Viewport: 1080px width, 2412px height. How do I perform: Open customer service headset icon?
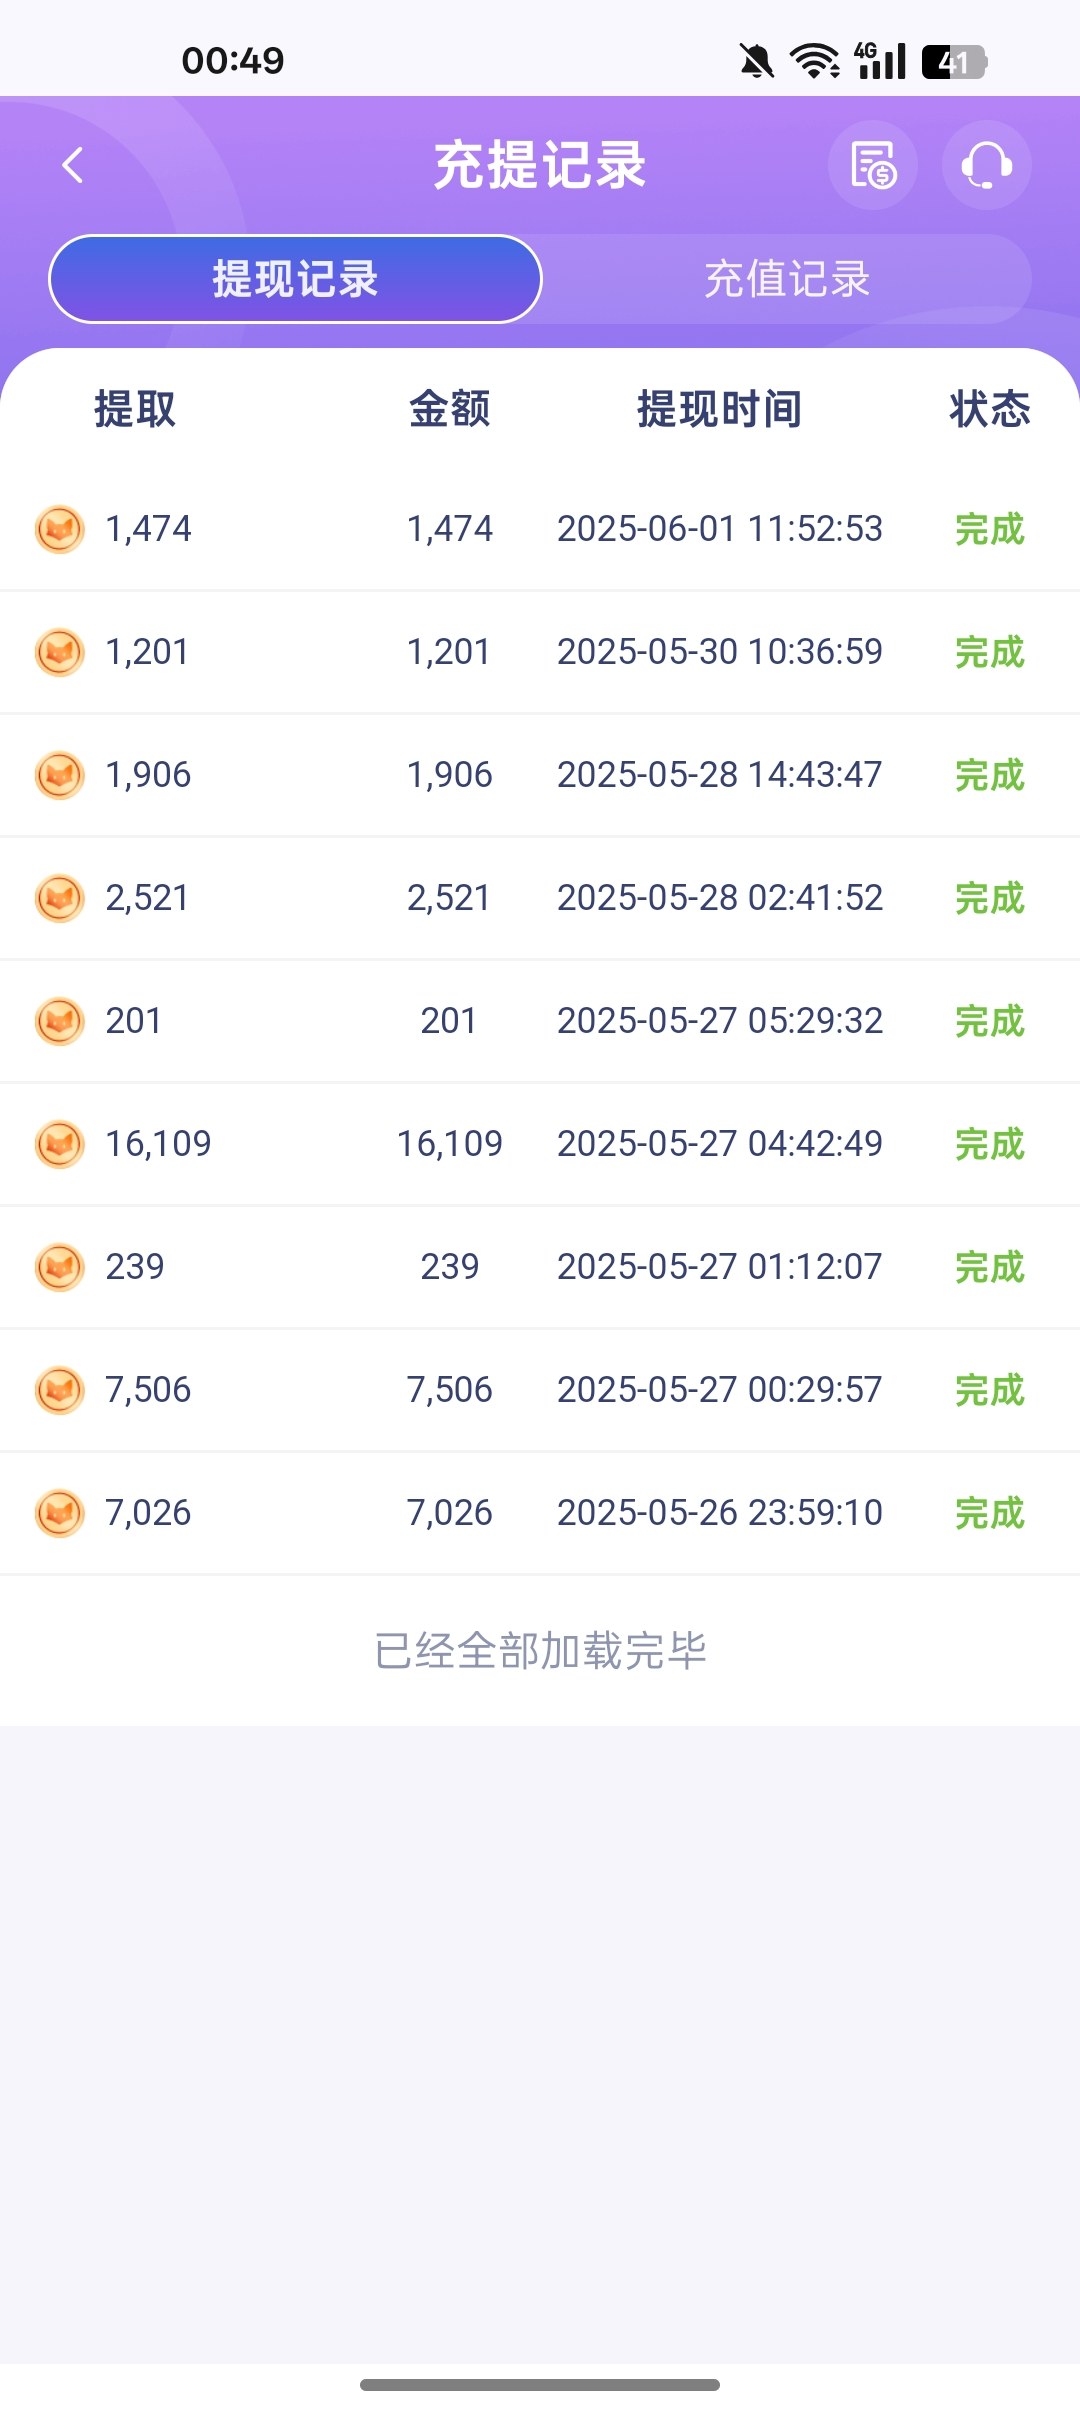[x=986, y=165]
